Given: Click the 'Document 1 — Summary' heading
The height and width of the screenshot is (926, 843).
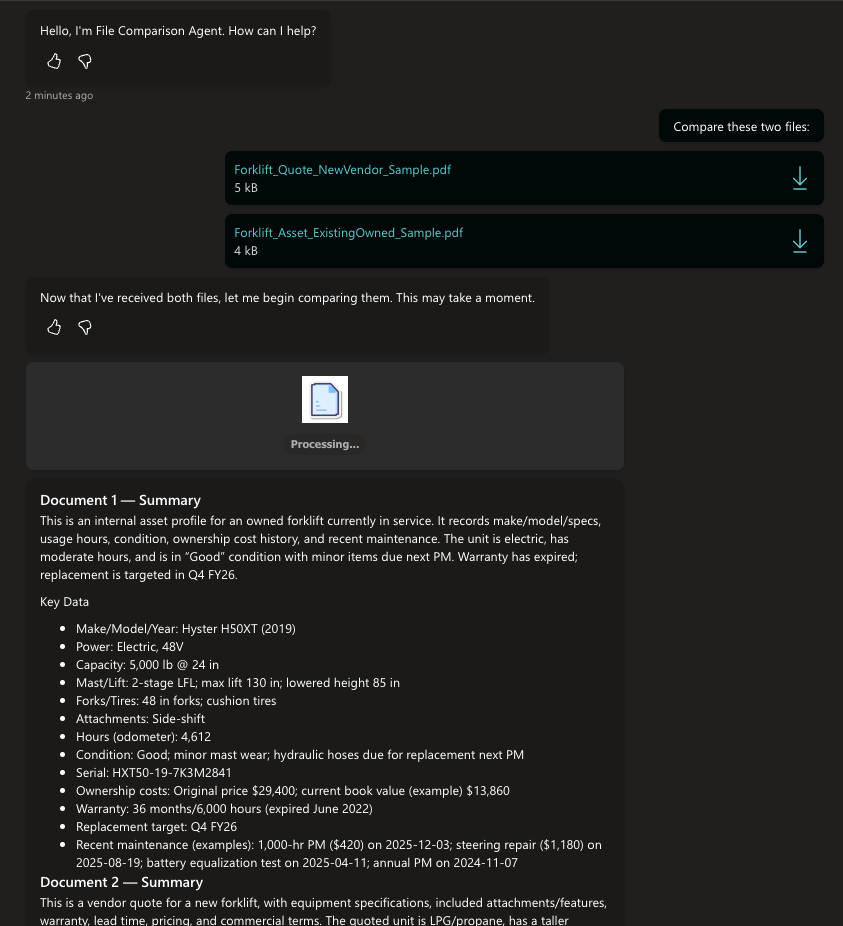Looking at the screenshot, I should 120,500.
